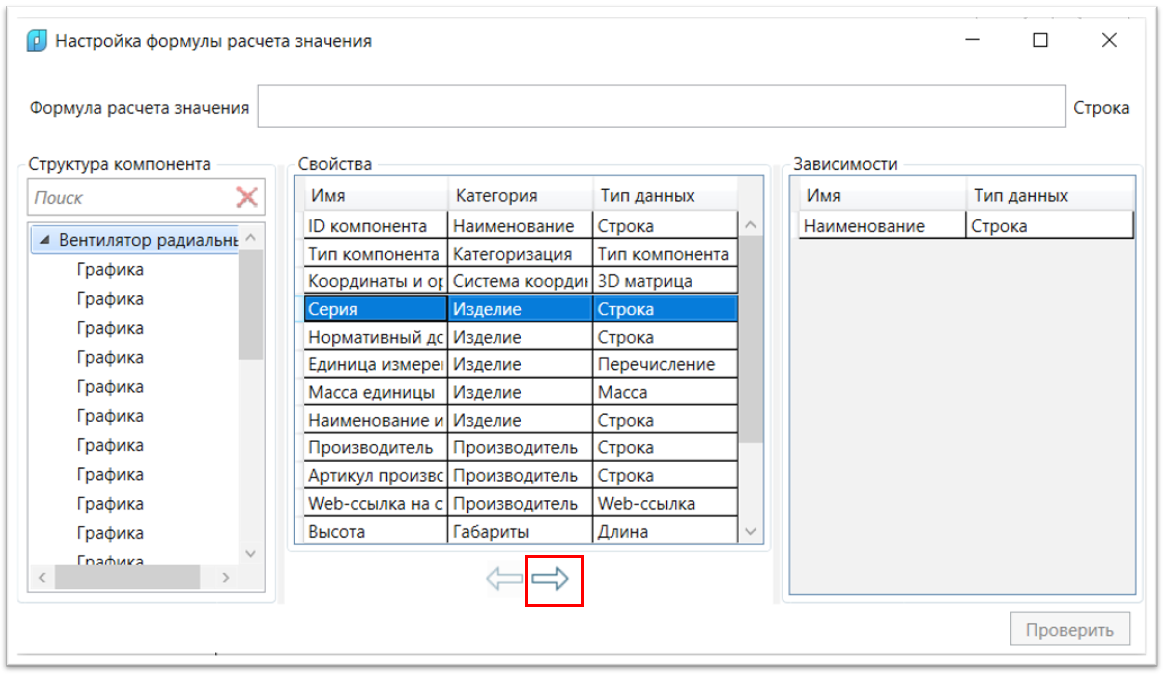Sort properties by Имя column header
This screenshot has height=676, width=1163.
372,196
